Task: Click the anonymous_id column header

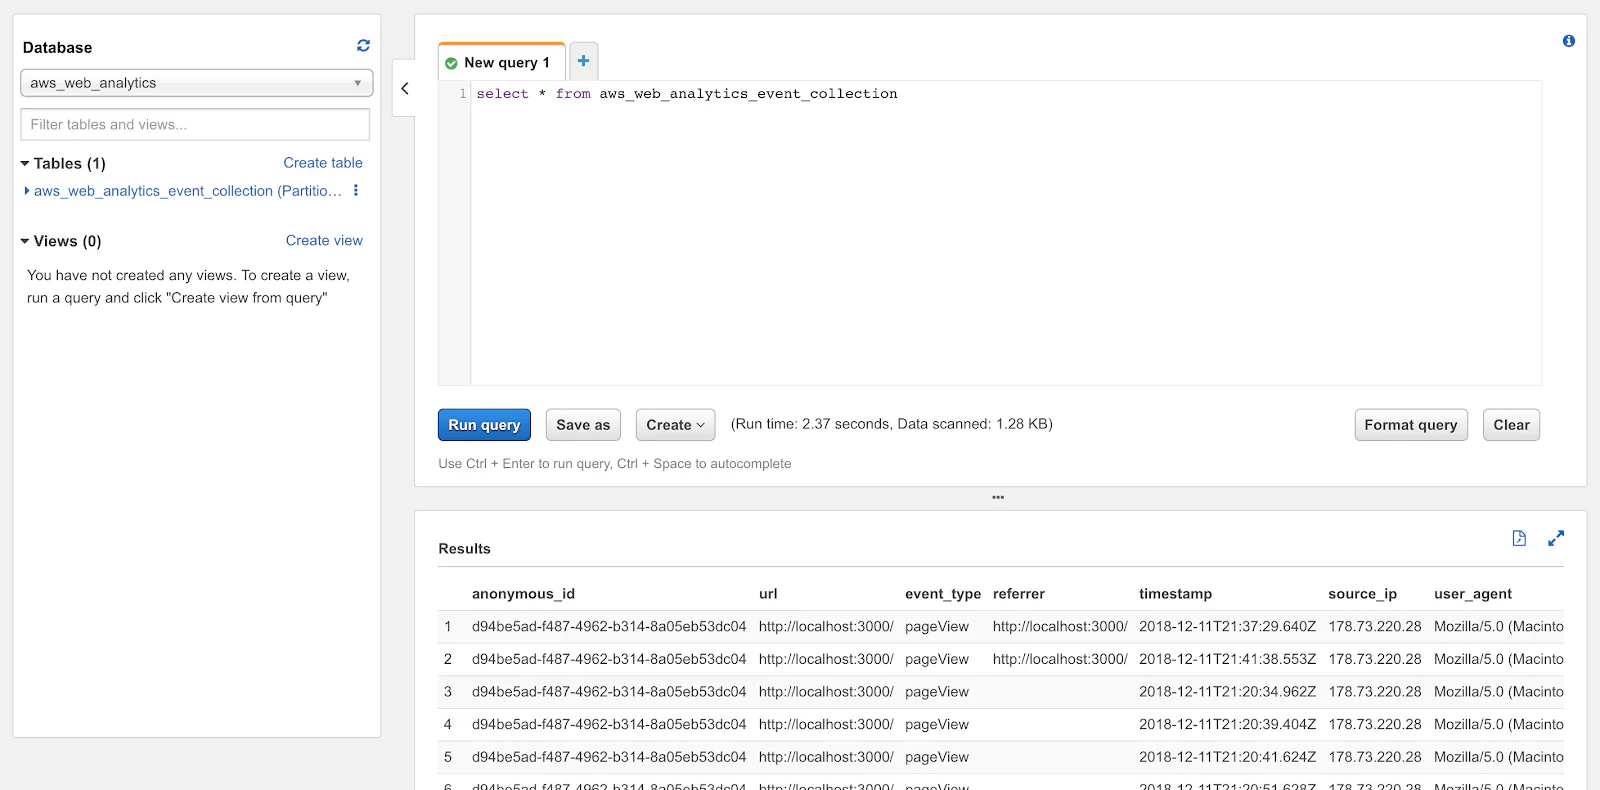Action: point(523,594)
